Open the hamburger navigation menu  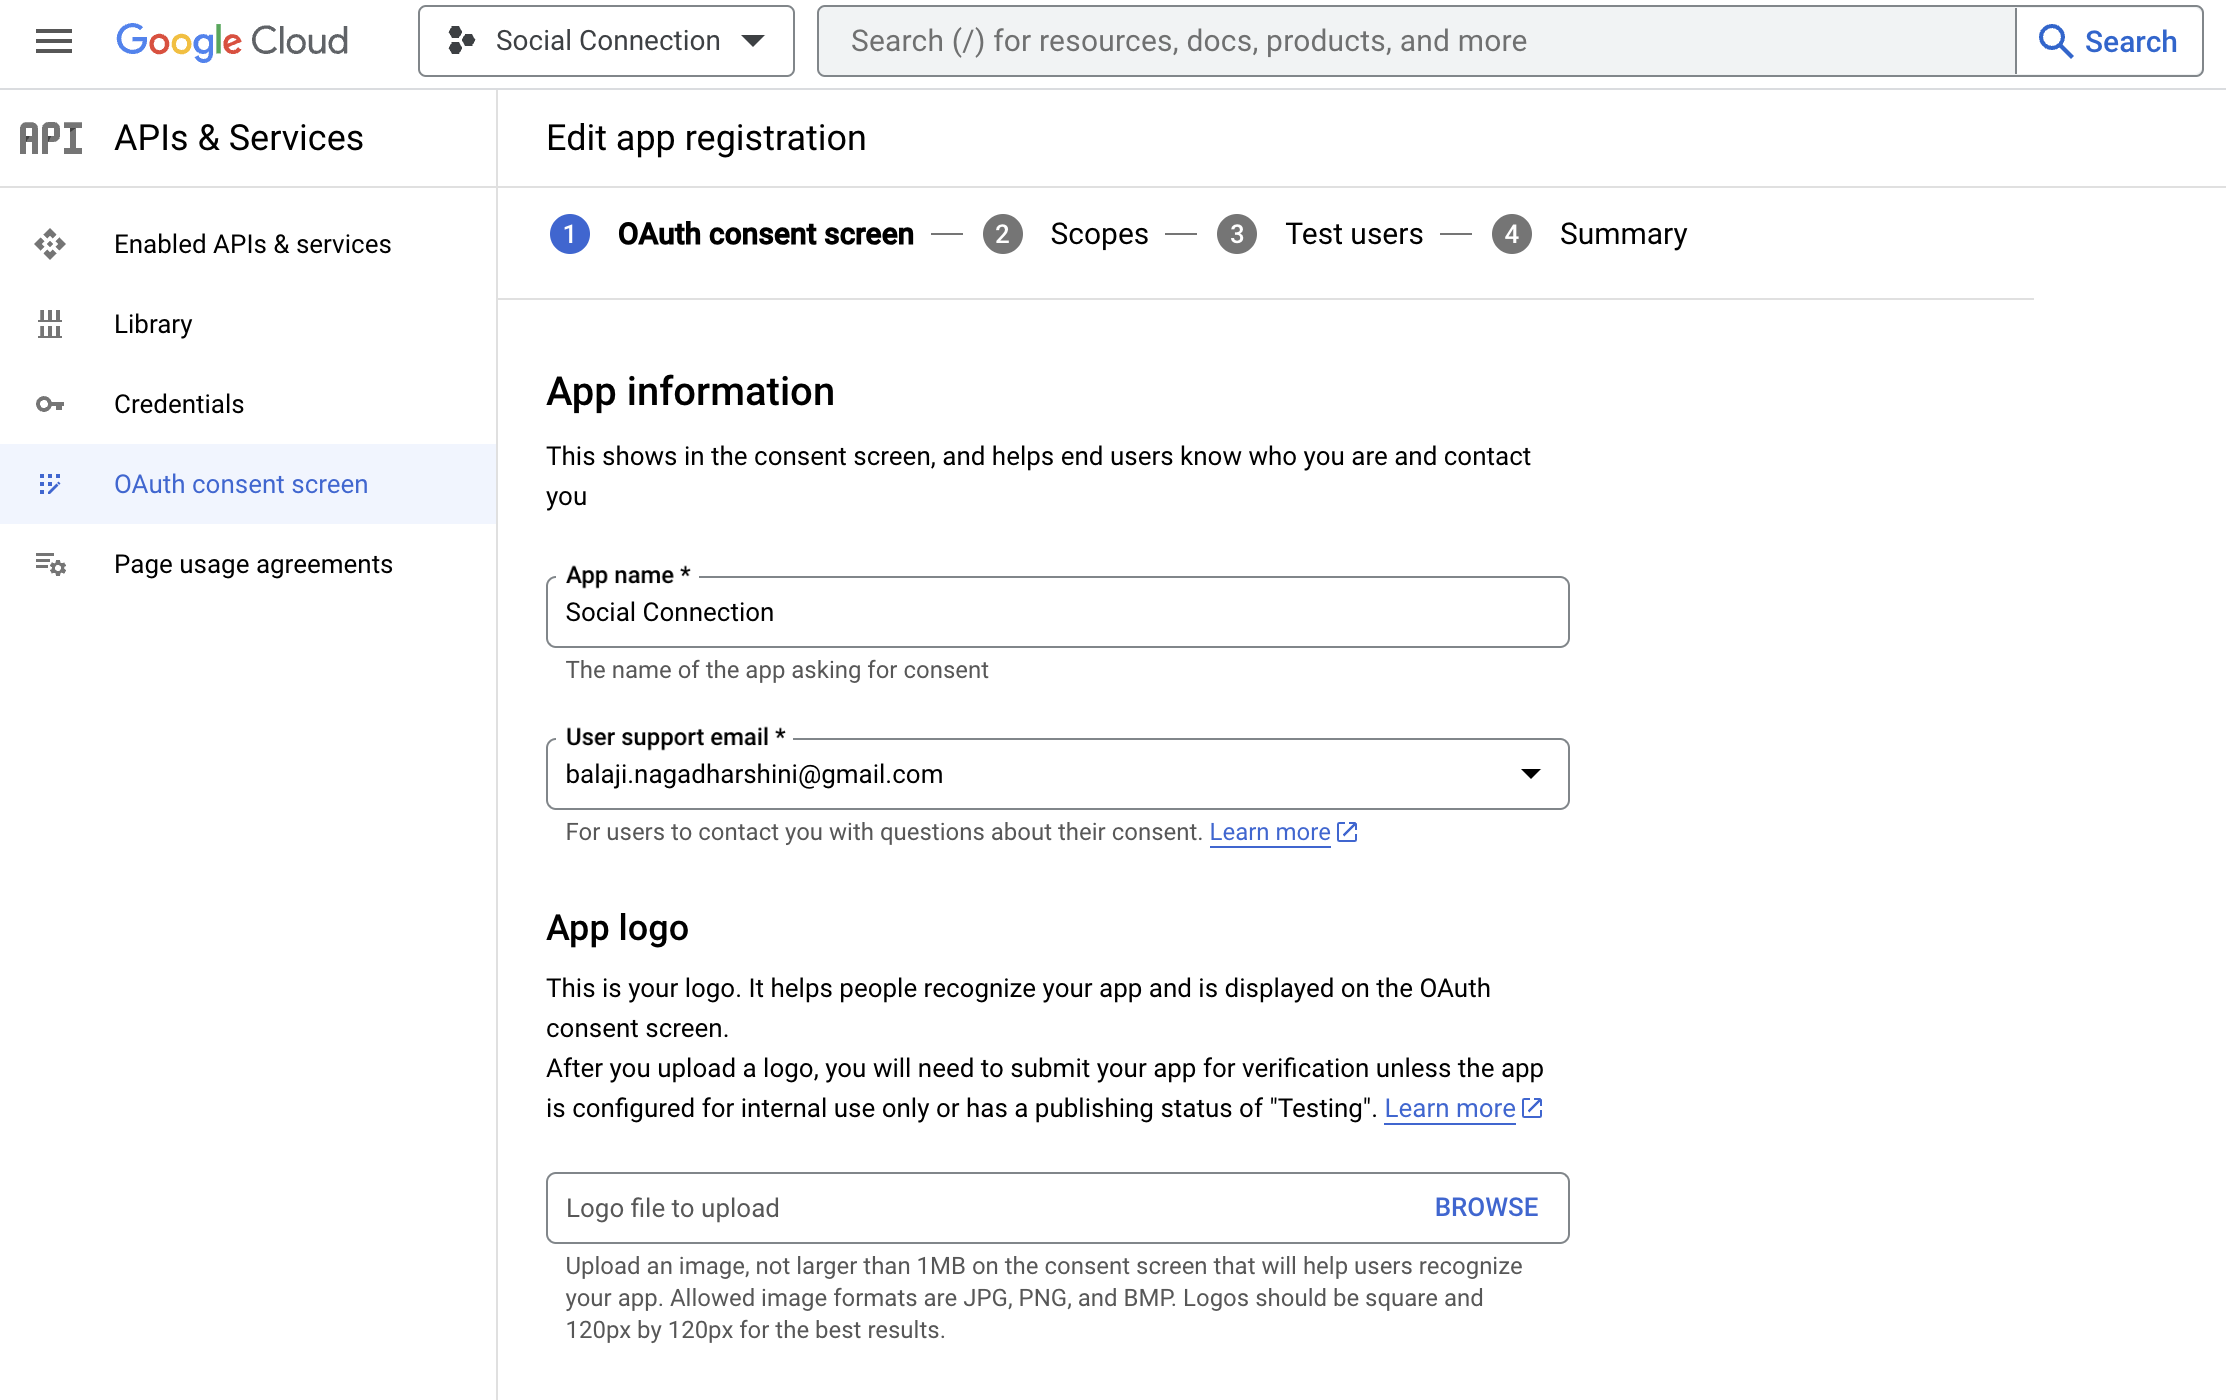tap(54, 41)
